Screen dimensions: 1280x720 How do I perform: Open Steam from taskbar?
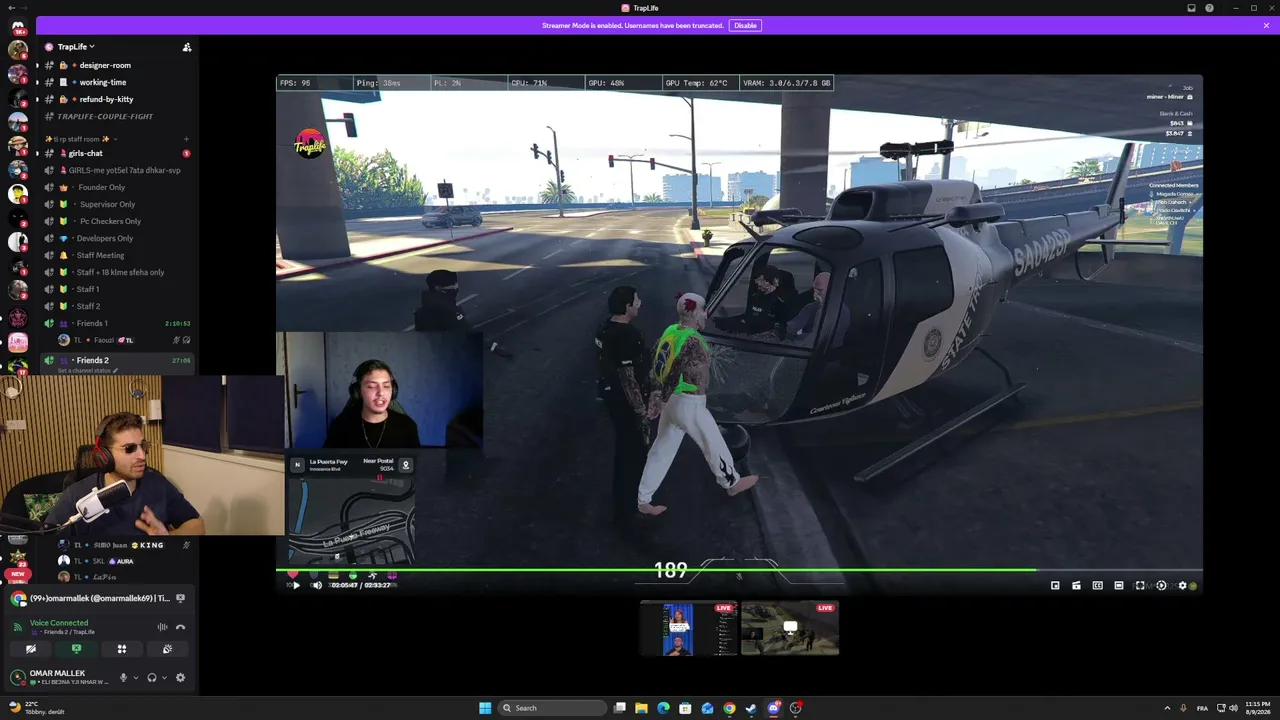[x=751, y=708]
